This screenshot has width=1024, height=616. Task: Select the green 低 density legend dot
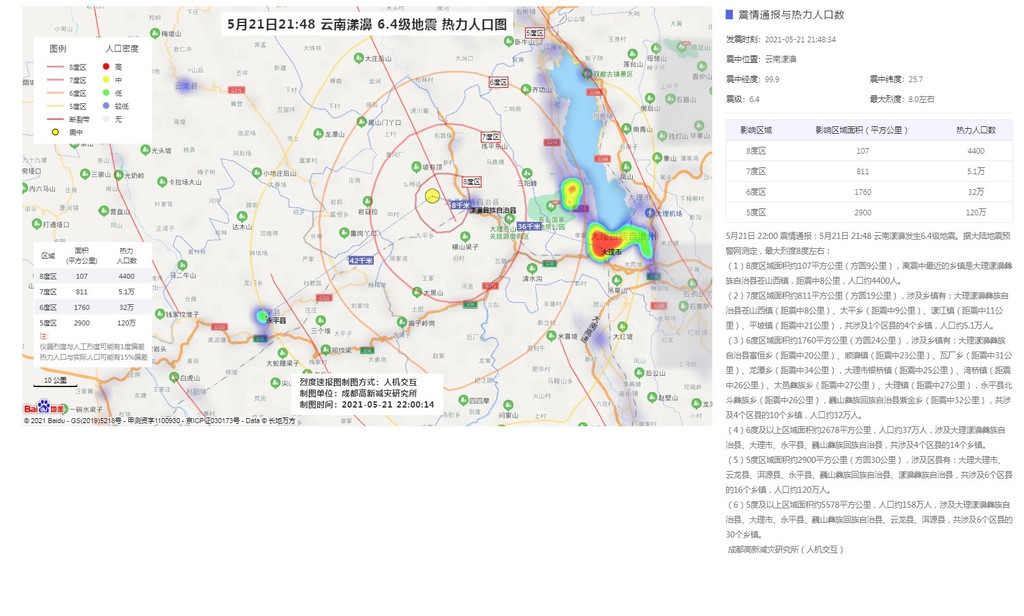107,93
